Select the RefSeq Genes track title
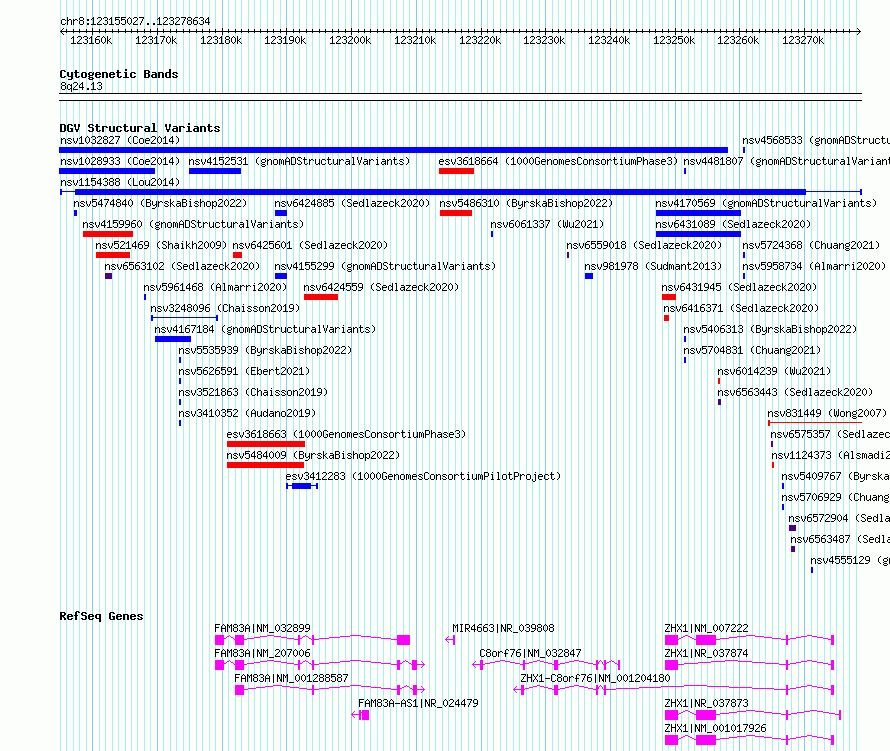890x751 pixels. point(101,616)
